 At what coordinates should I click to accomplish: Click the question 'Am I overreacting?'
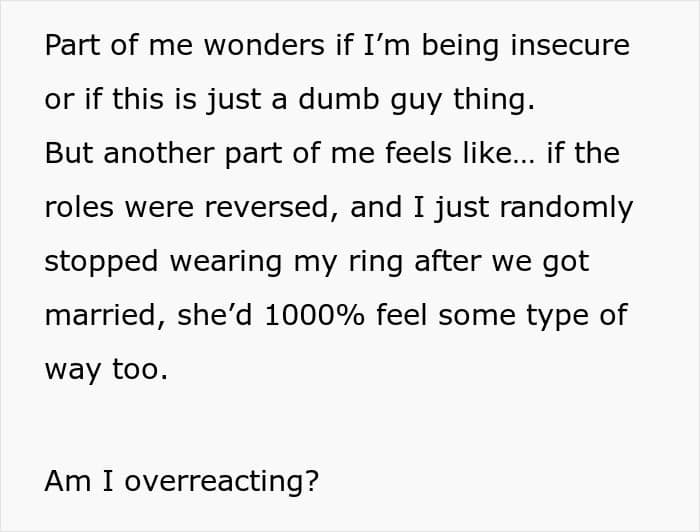[182, 482]
